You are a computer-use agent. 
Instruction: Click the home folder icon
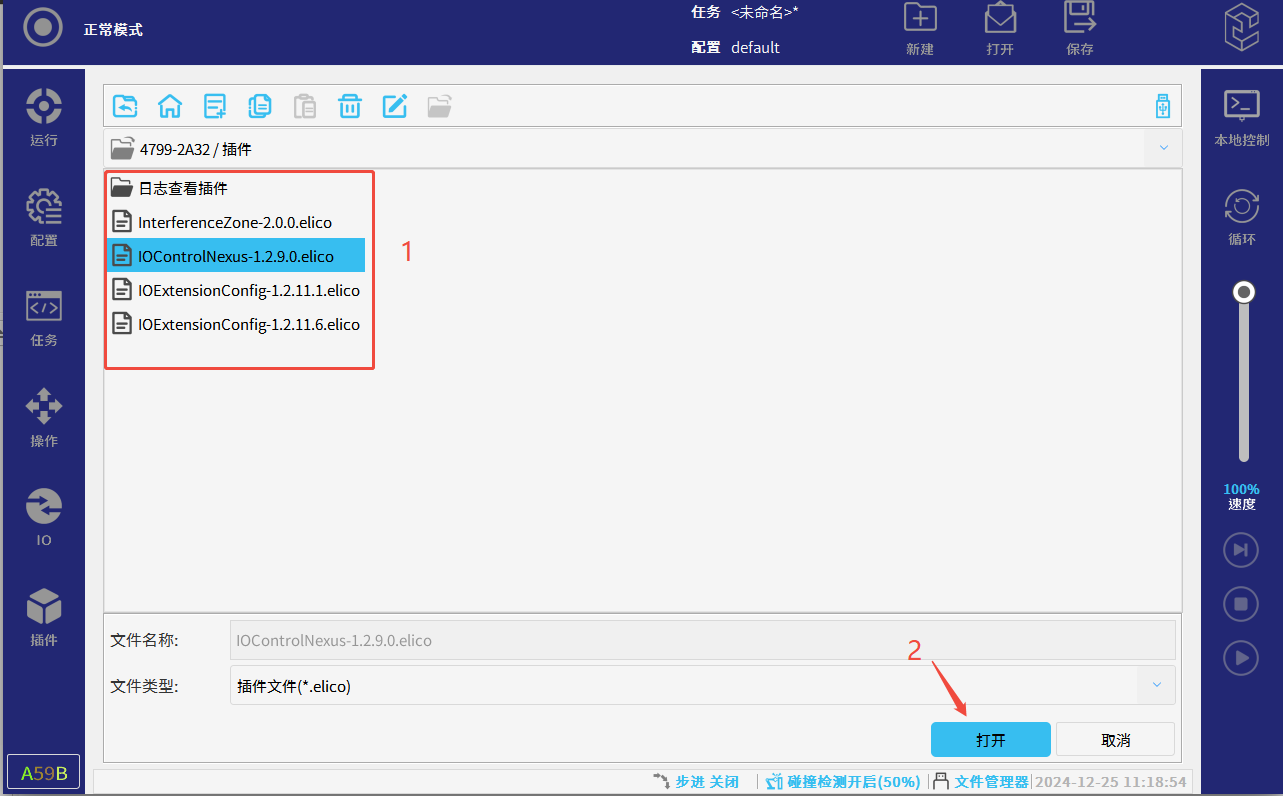pyautogui.click(x=170, y=106)
